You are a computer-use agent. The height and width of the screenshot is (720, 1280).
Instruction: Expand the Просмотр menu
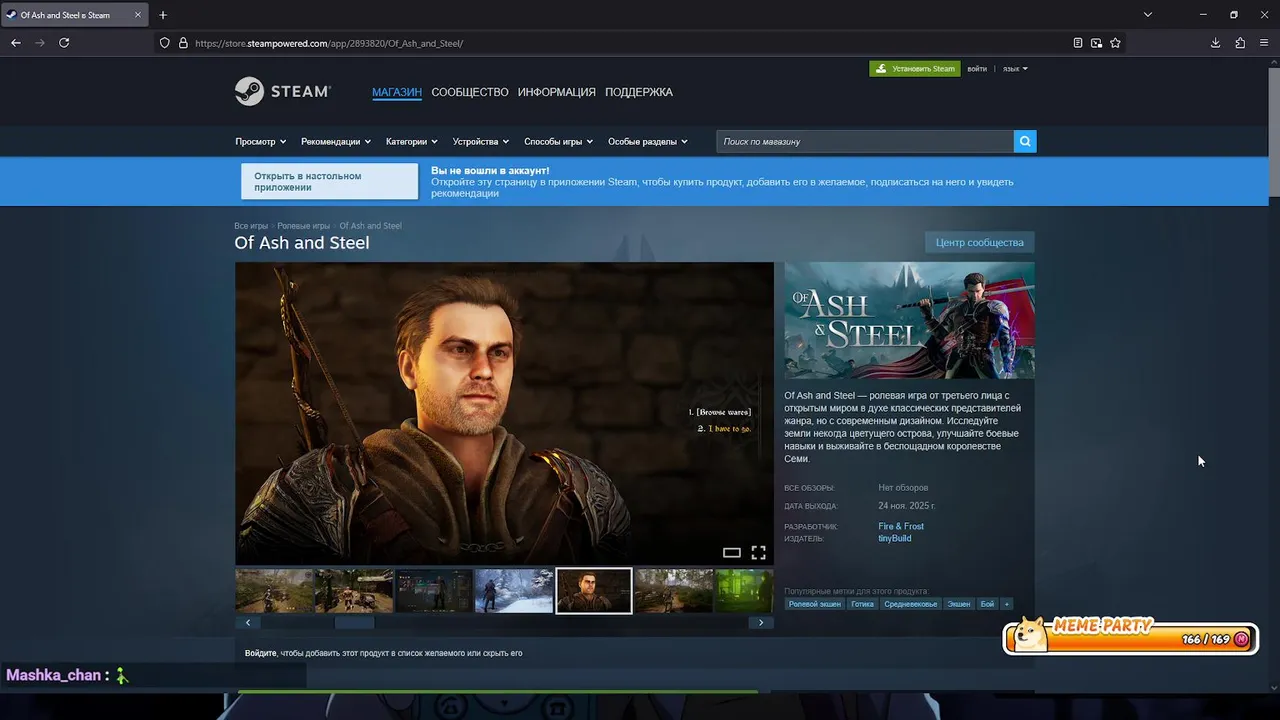tap(261, 142)
